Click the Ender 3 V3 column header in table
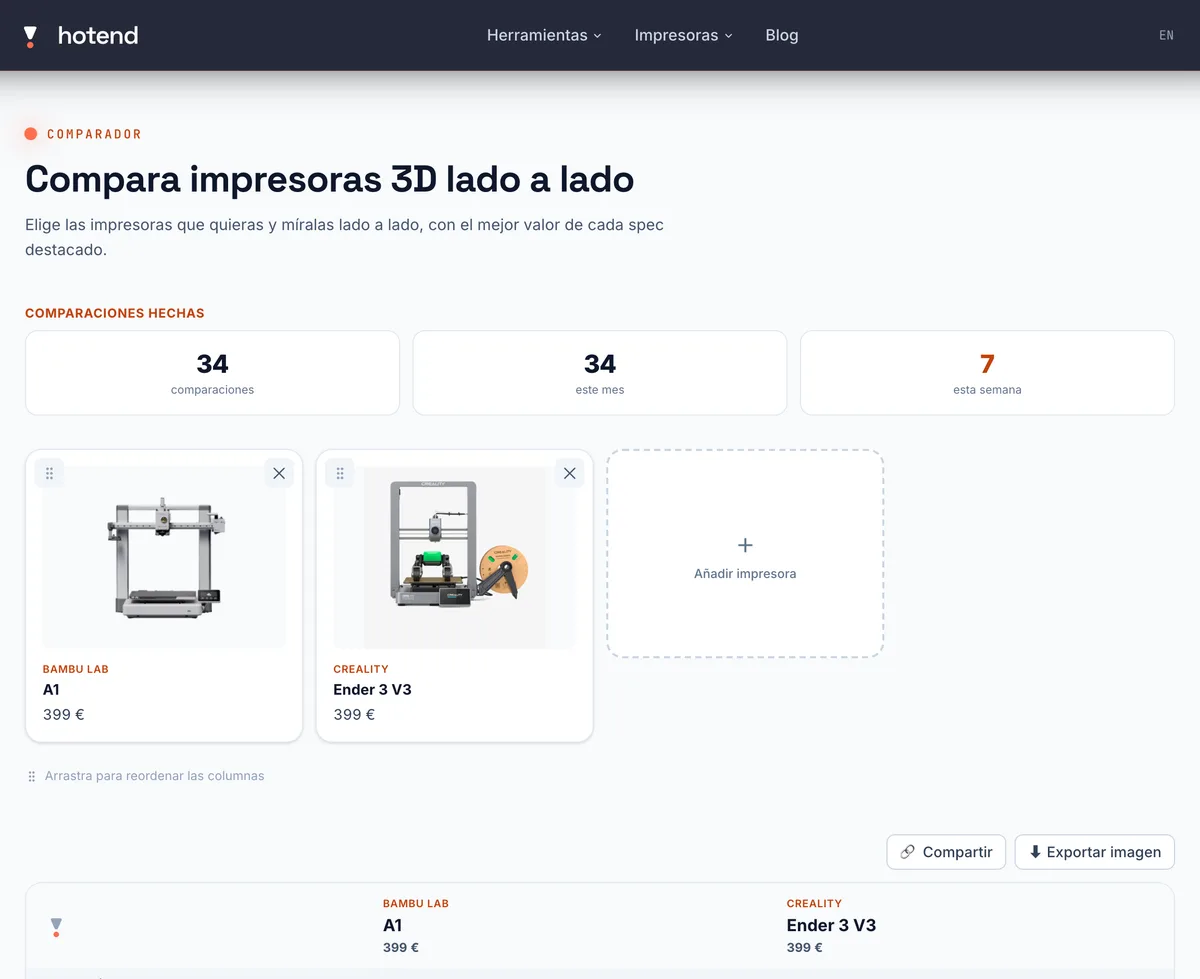The width and height of the screenshot is (1200, 979). (831, 925)
